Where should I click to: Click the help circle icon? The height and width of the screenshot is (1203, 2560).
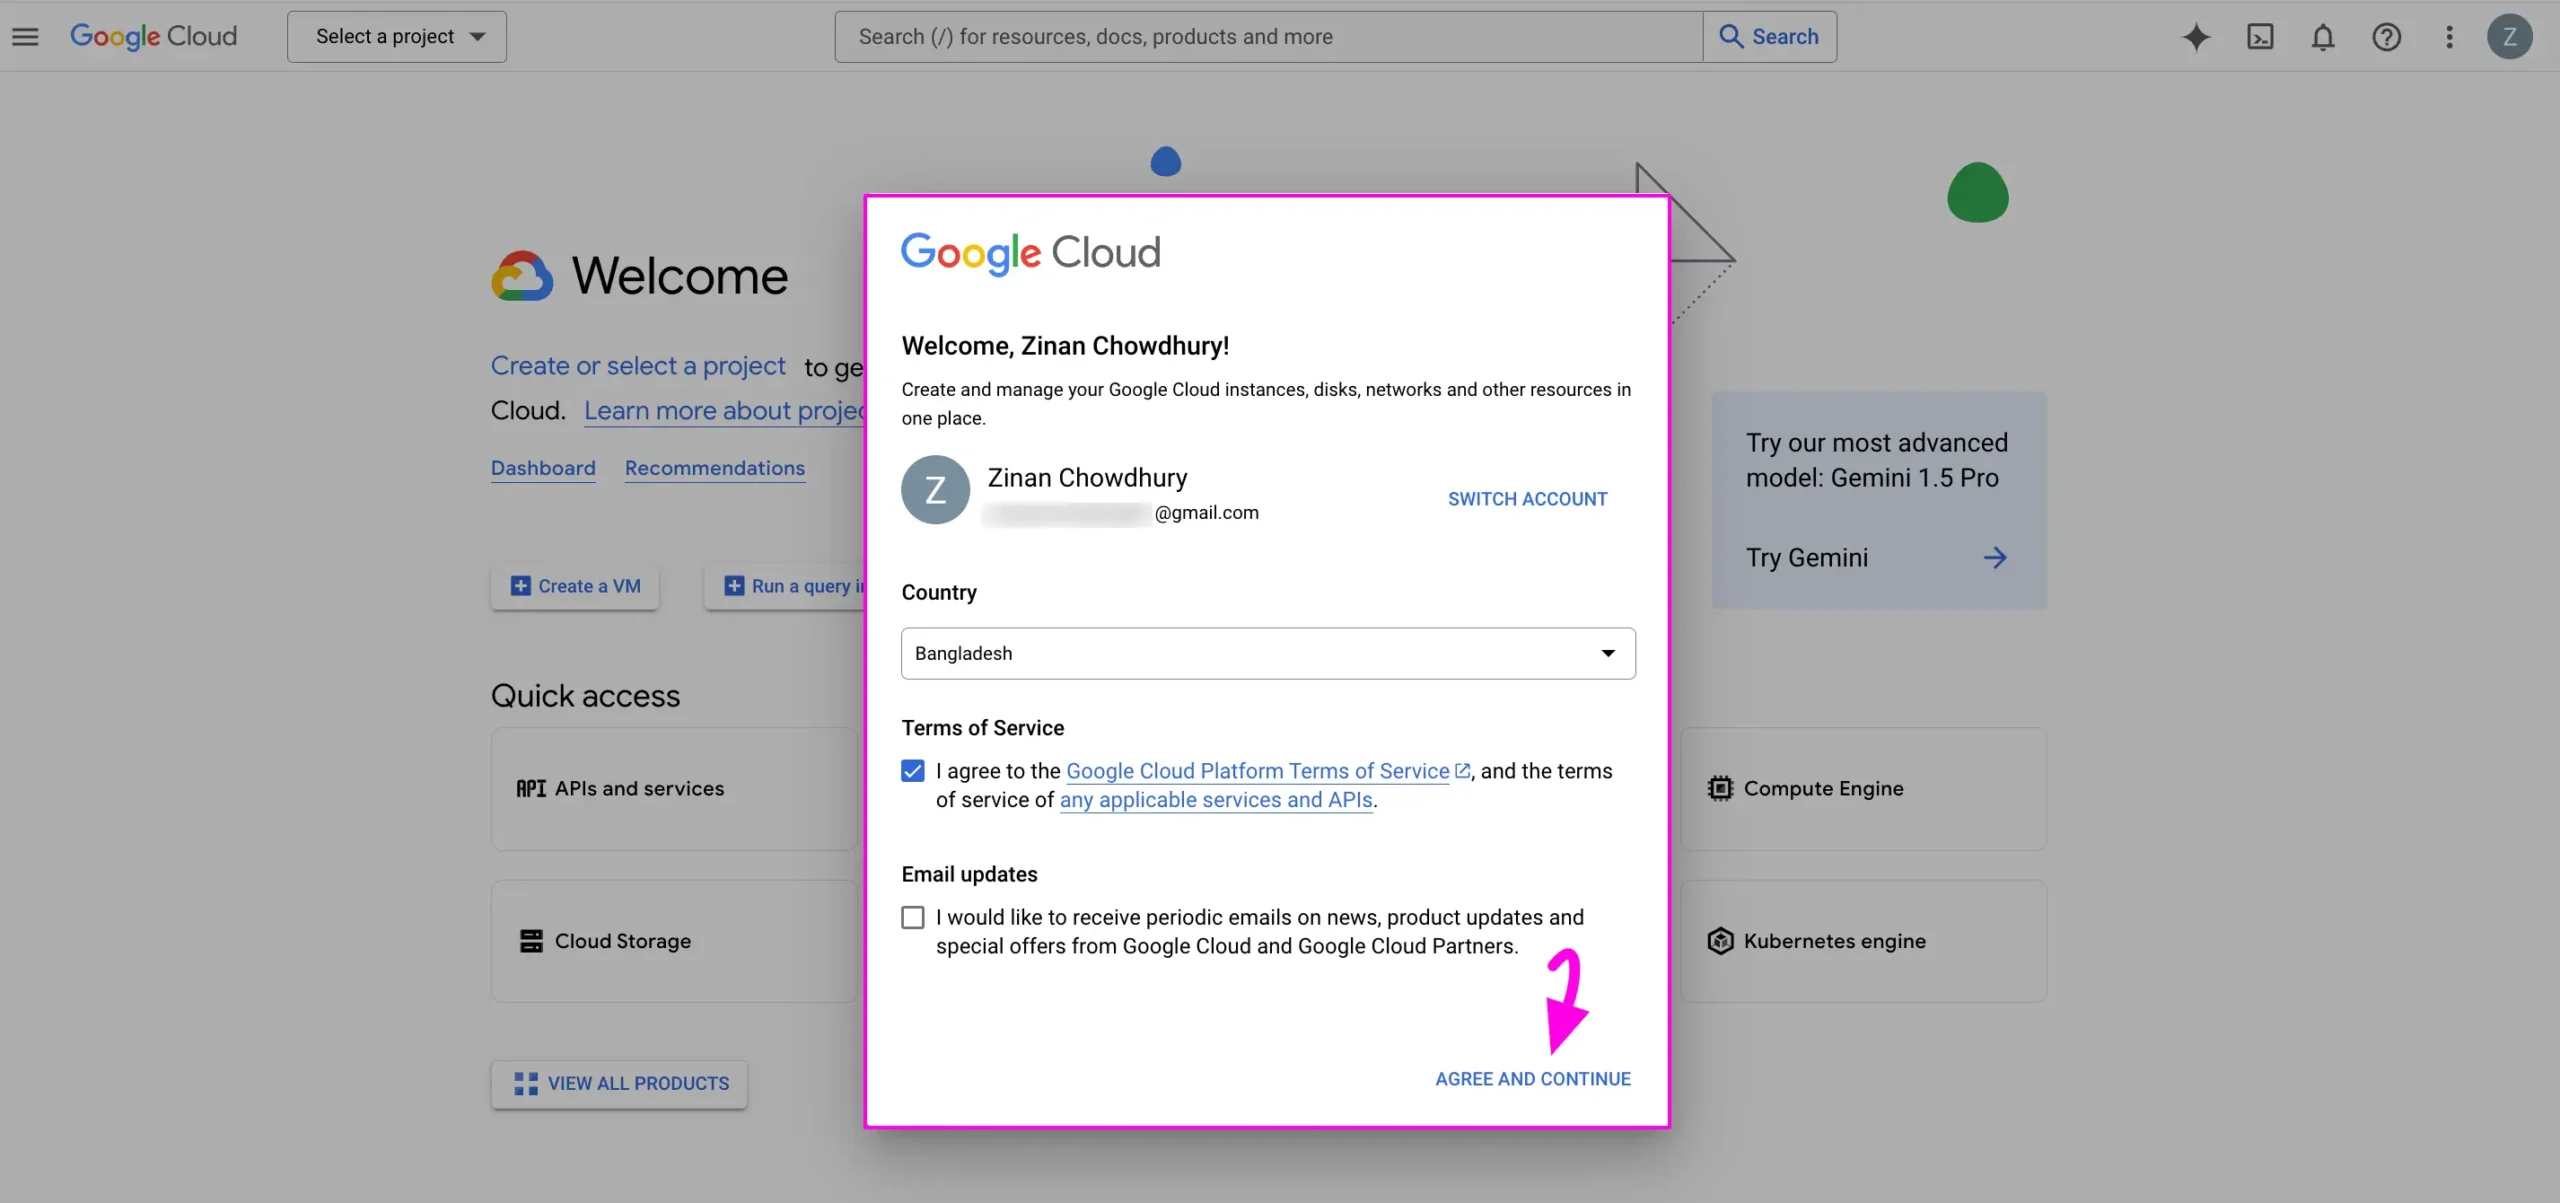(x=2385, y=36)
